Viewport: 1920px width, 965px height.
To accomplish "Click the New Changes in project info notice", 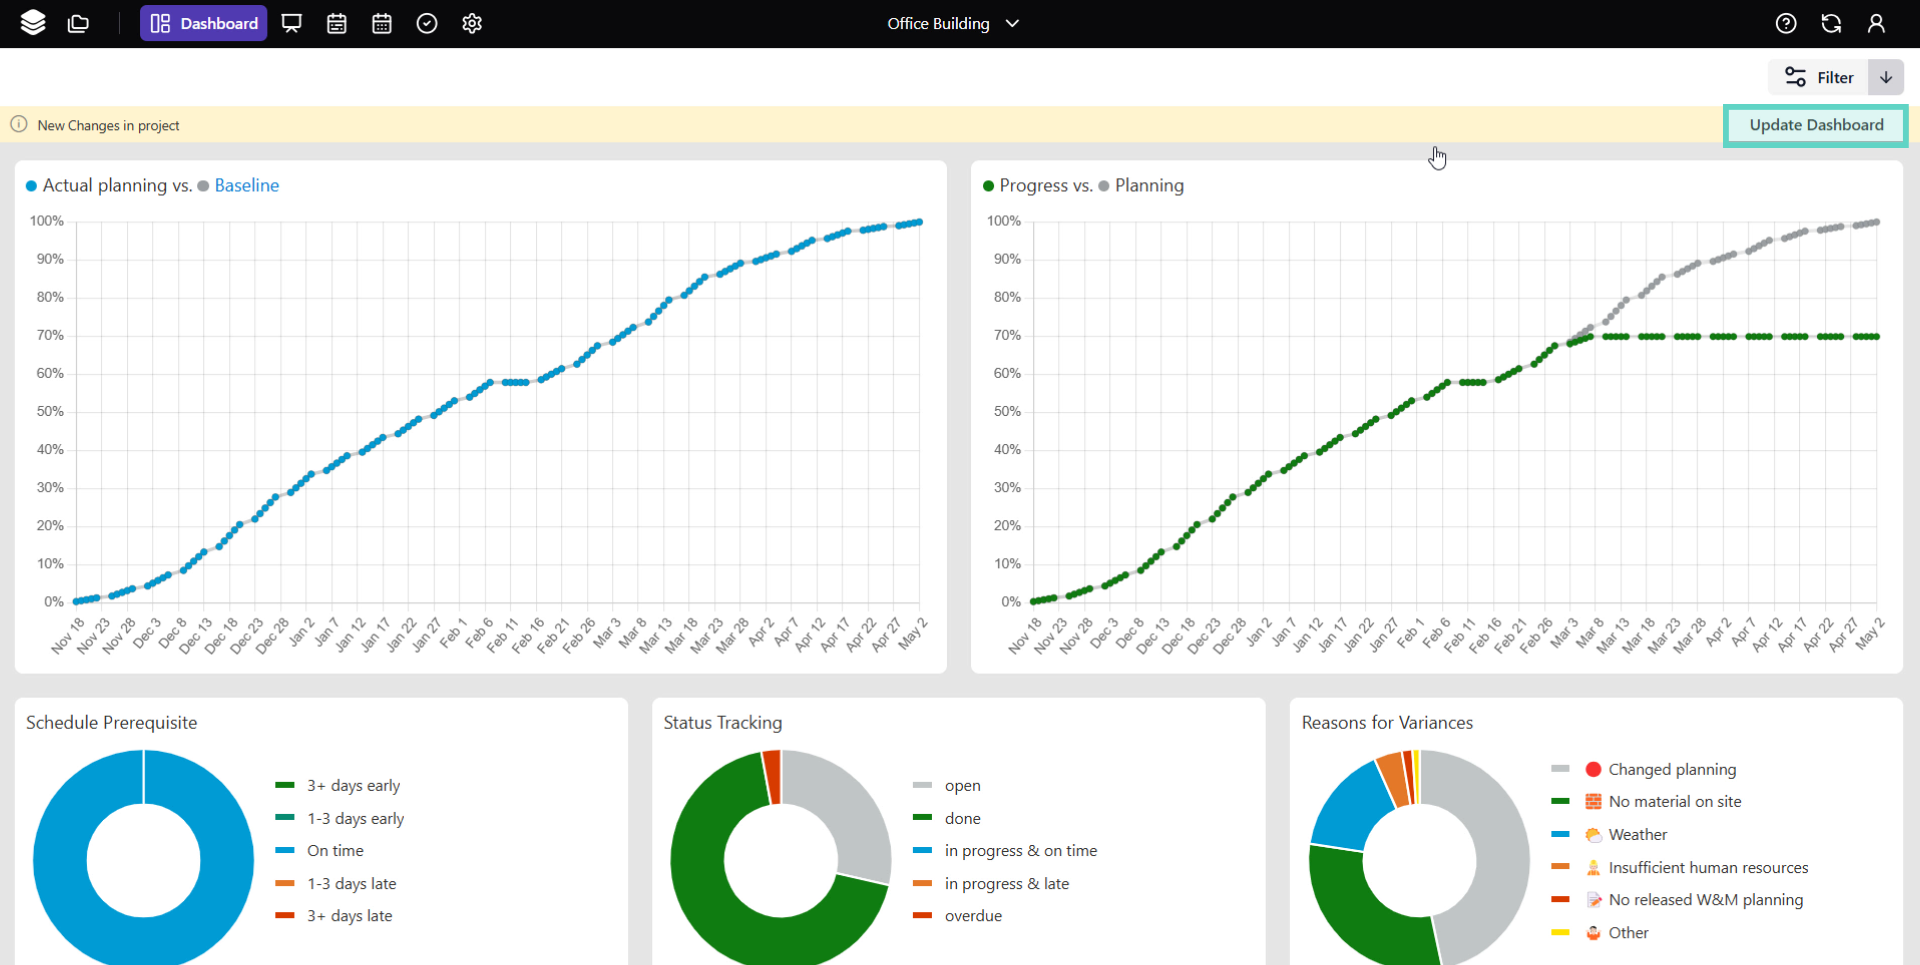I will tap(108, 125).
